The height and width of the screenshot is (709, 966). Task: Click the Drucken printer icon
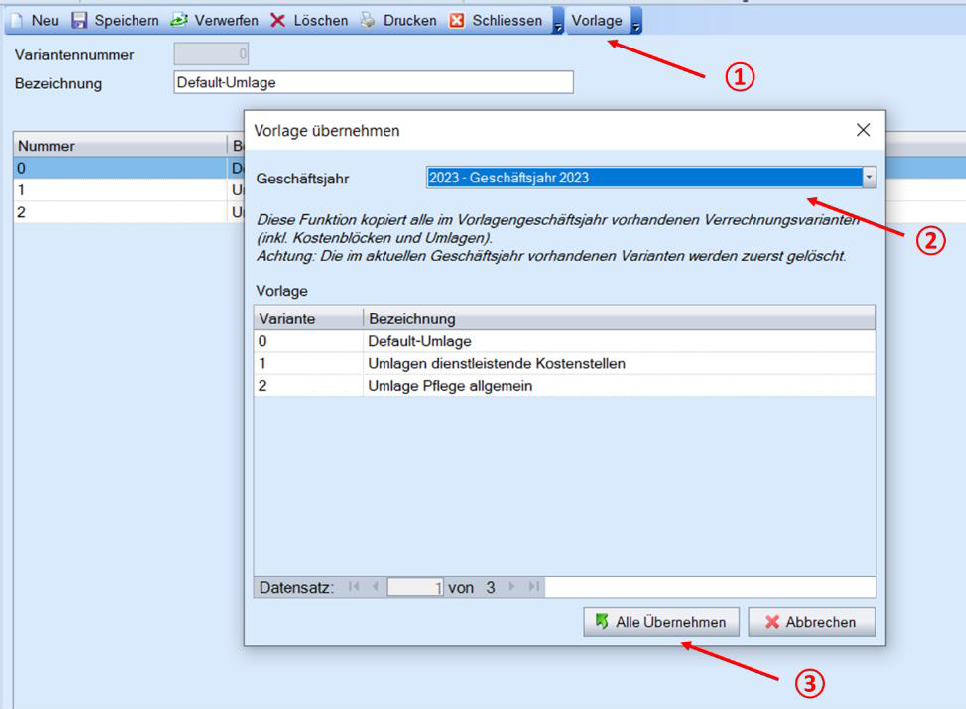pyautogui.click(x=368, y=20)
